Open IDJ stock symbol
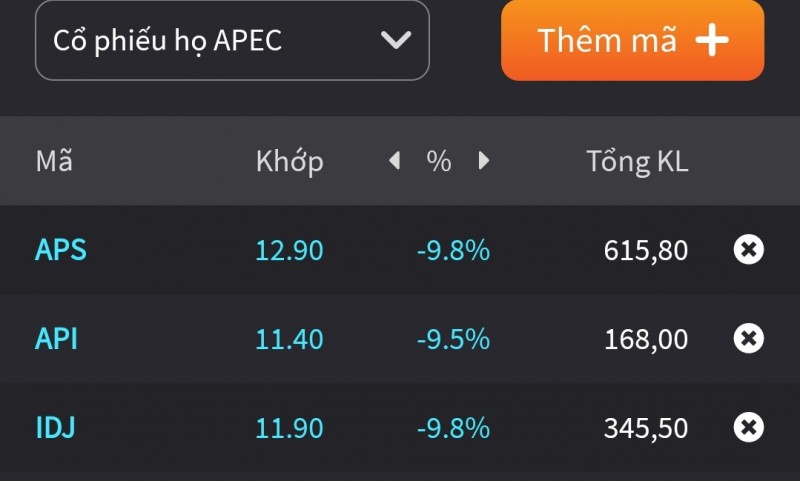The width and height of the screenshot is (800, 481). click(x=55, y=428)
